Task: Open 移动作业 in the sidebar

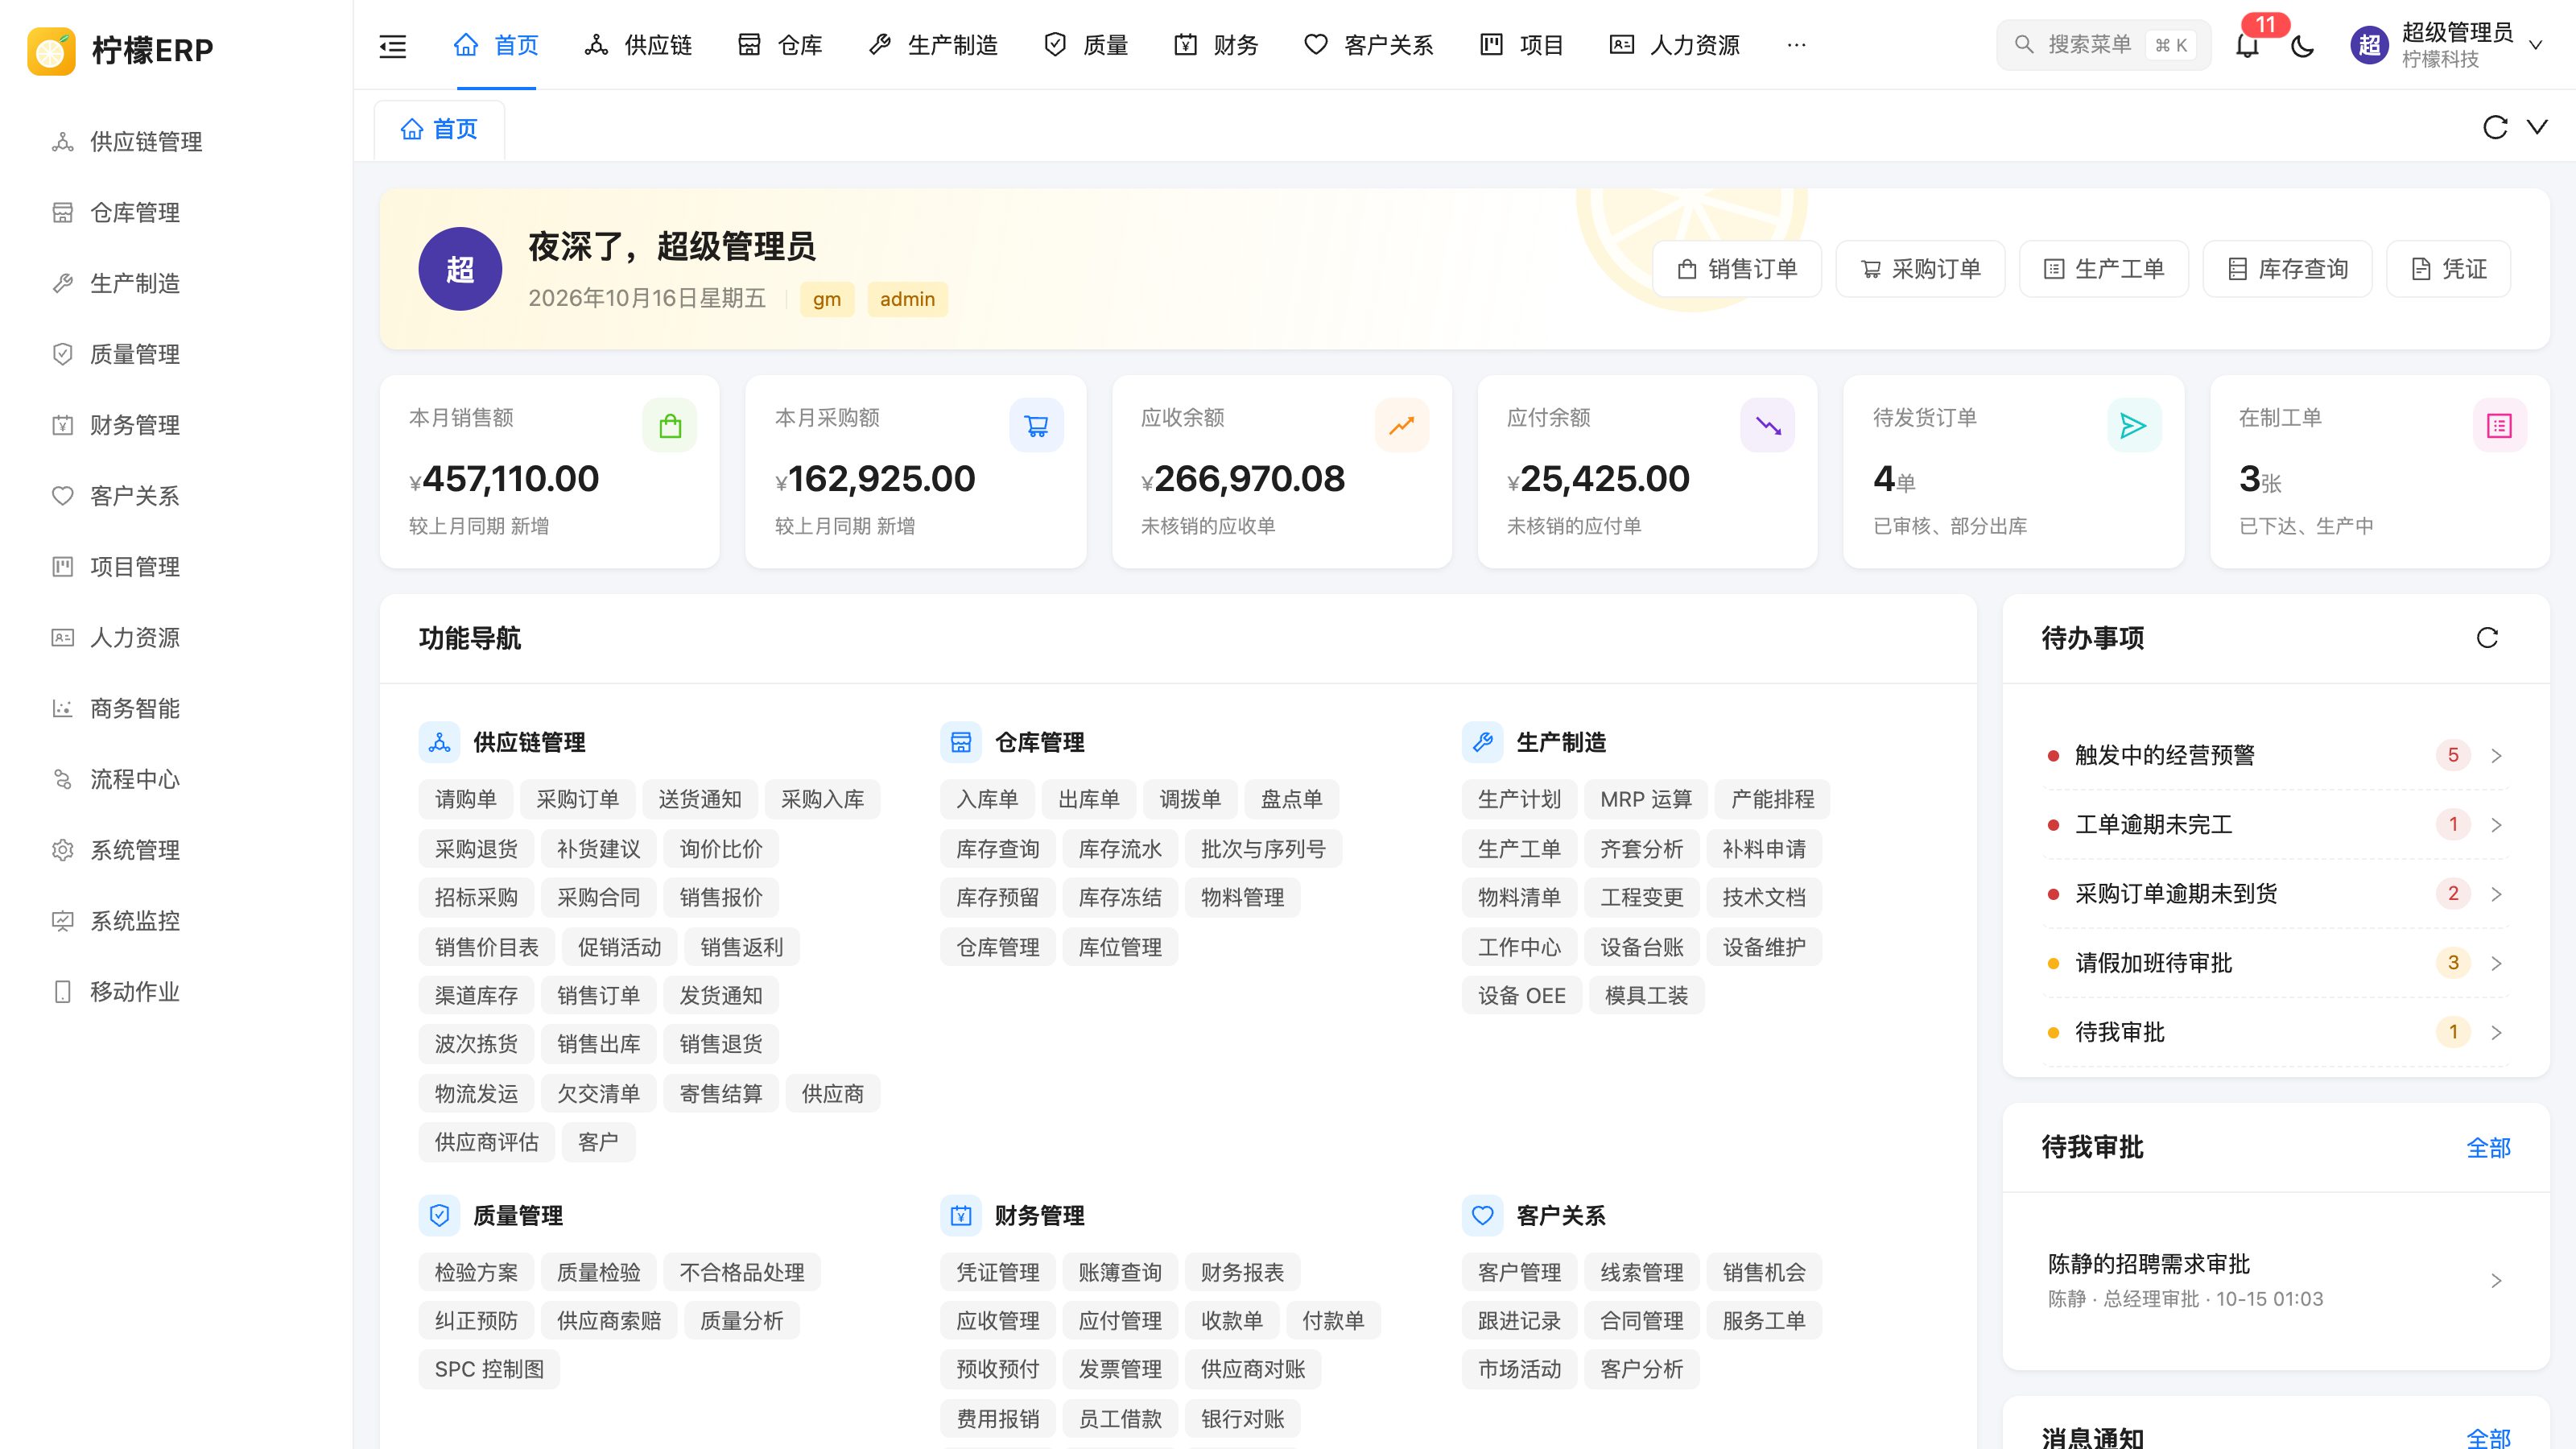Action: [135, 992]
